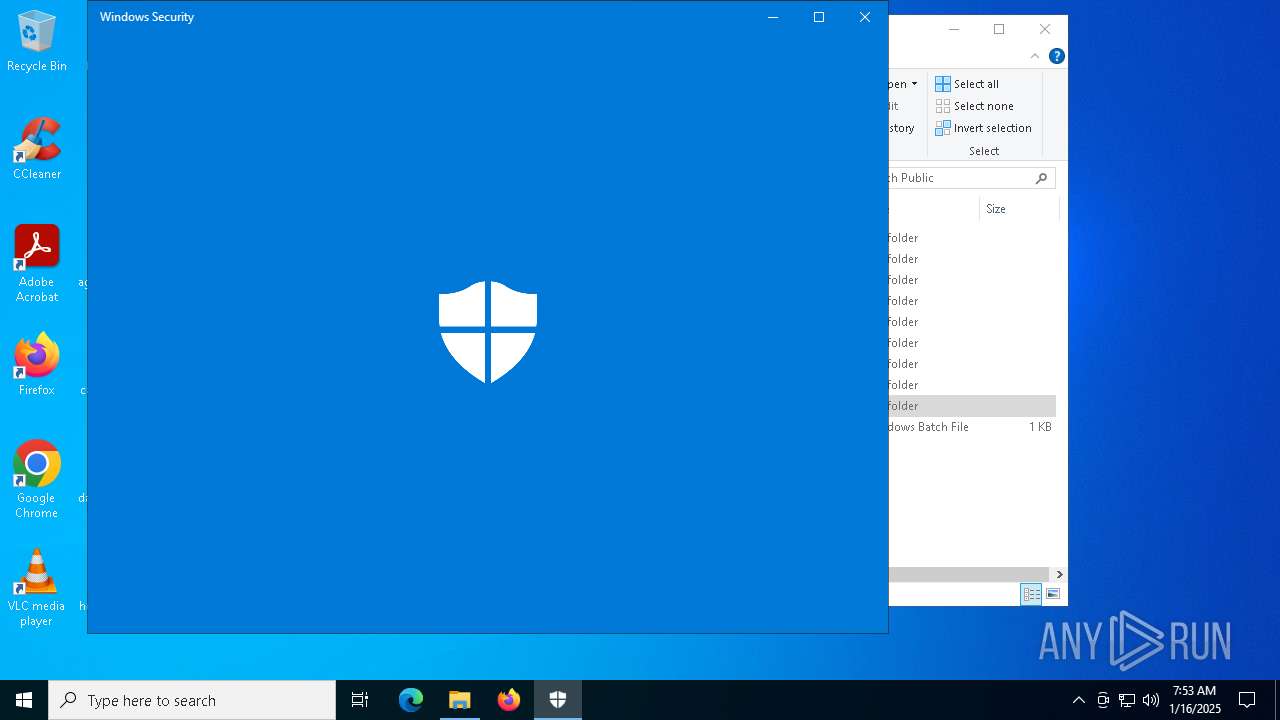Minimize the Windows Security window
This screenshot has height=720, width=1280.
pyautogui.click(x=773, y=17)
